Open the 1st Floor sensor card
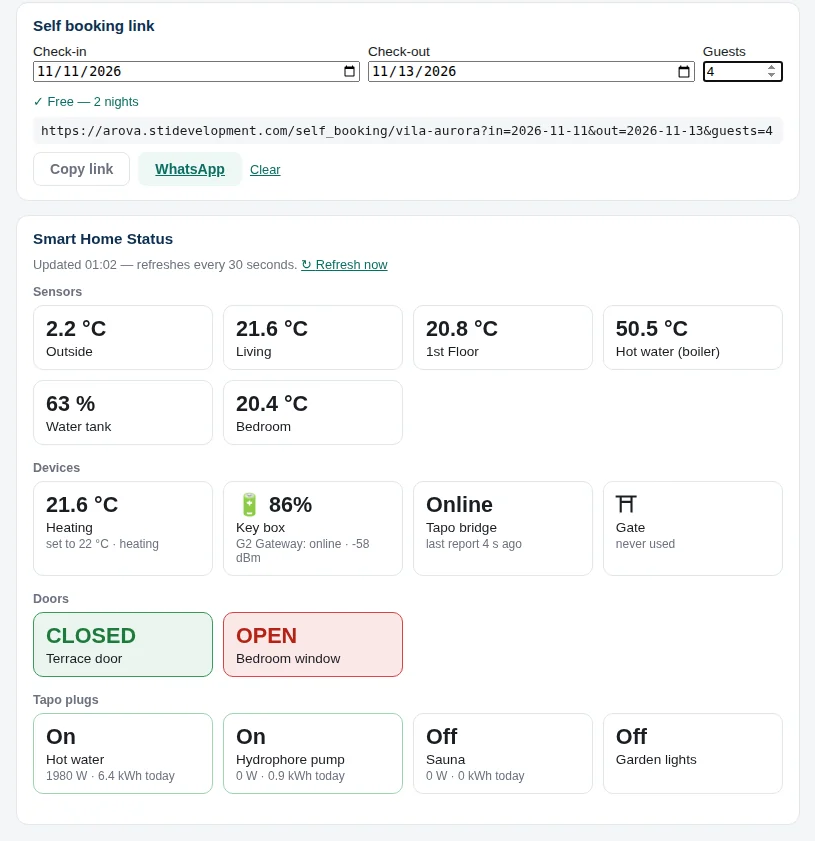The image size is (815, 841). tap(503, 337)
